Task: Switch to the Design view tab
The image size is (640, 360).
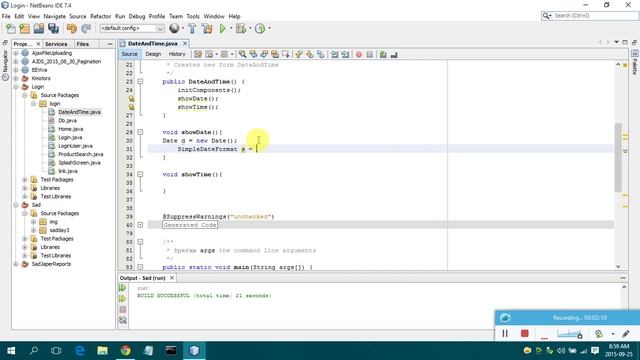Action: pos(153,54)
